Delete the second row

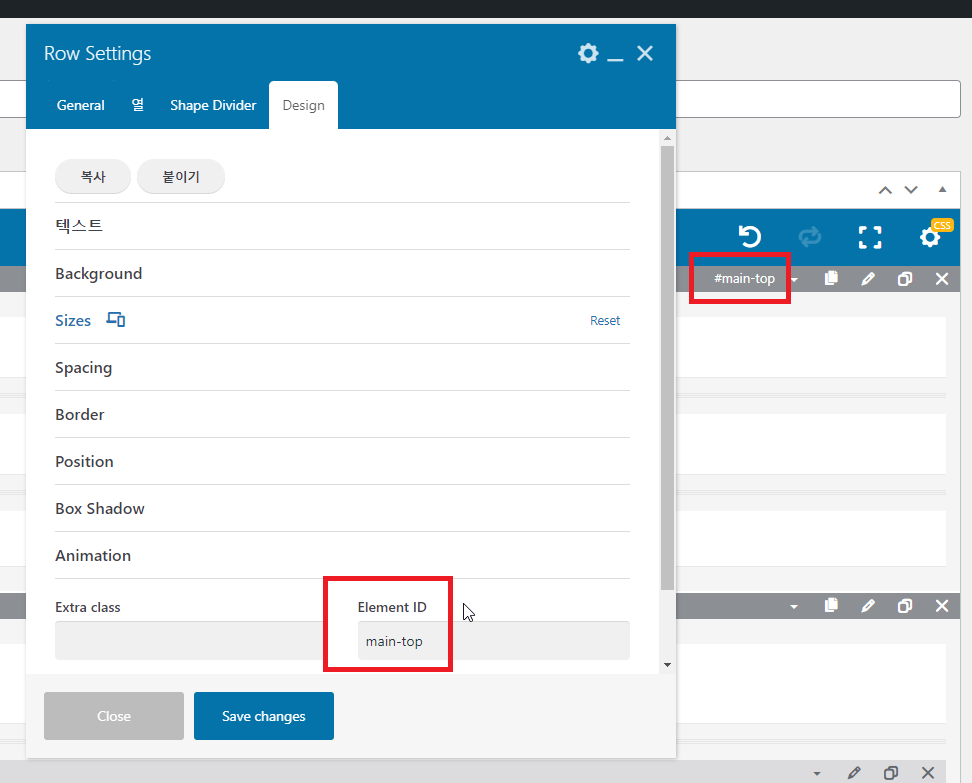coord(942,606)
